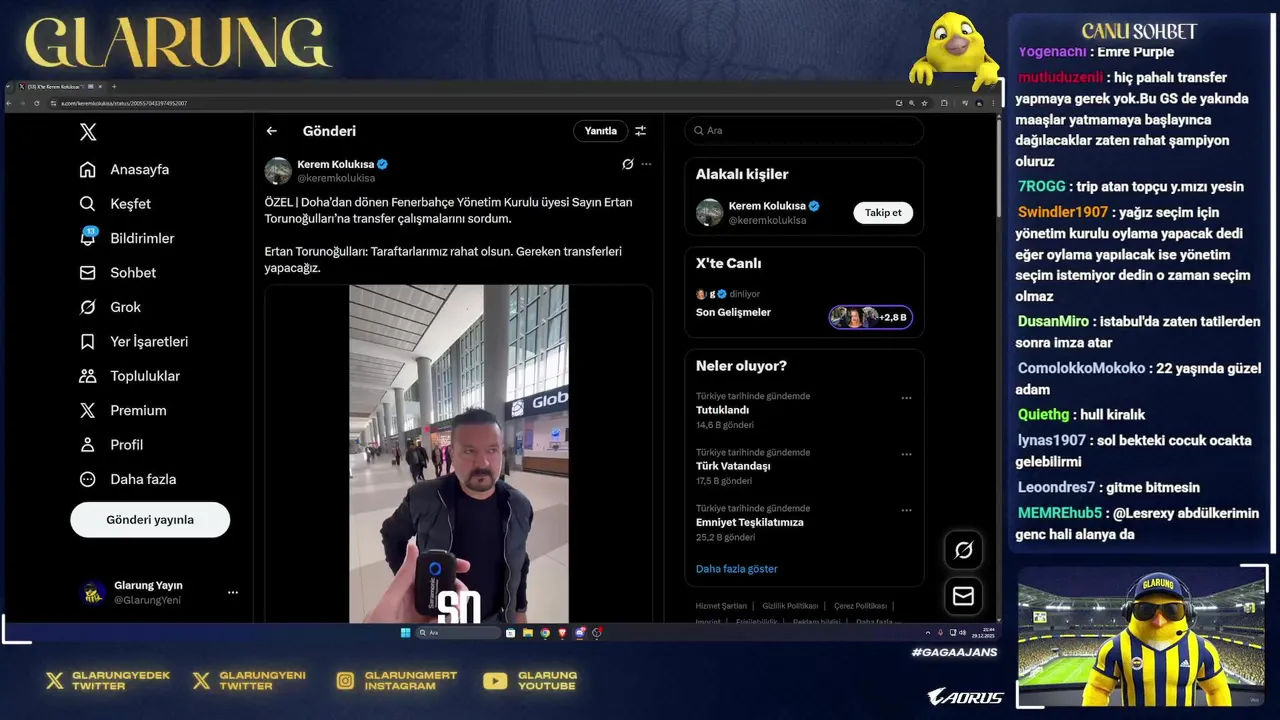
Task: Open Tutuklandı trending topic
Action: pos(722,410)
